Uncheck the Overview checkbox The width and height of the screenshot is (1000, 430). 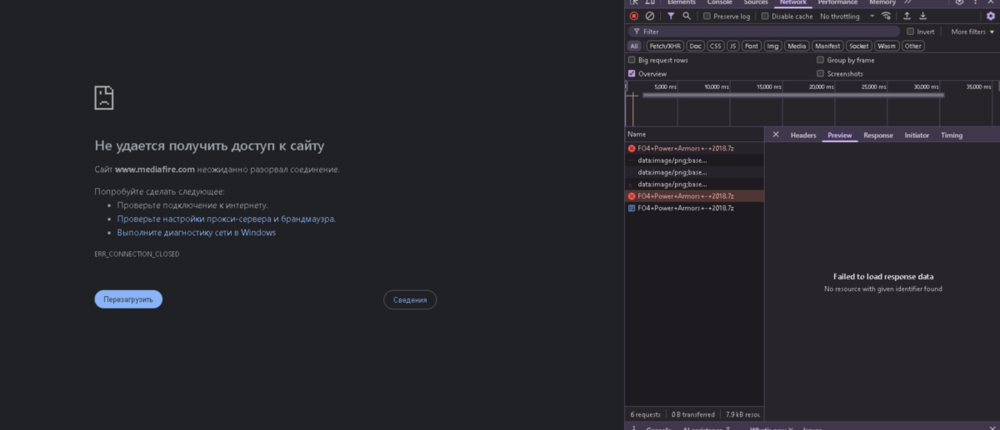631,73
